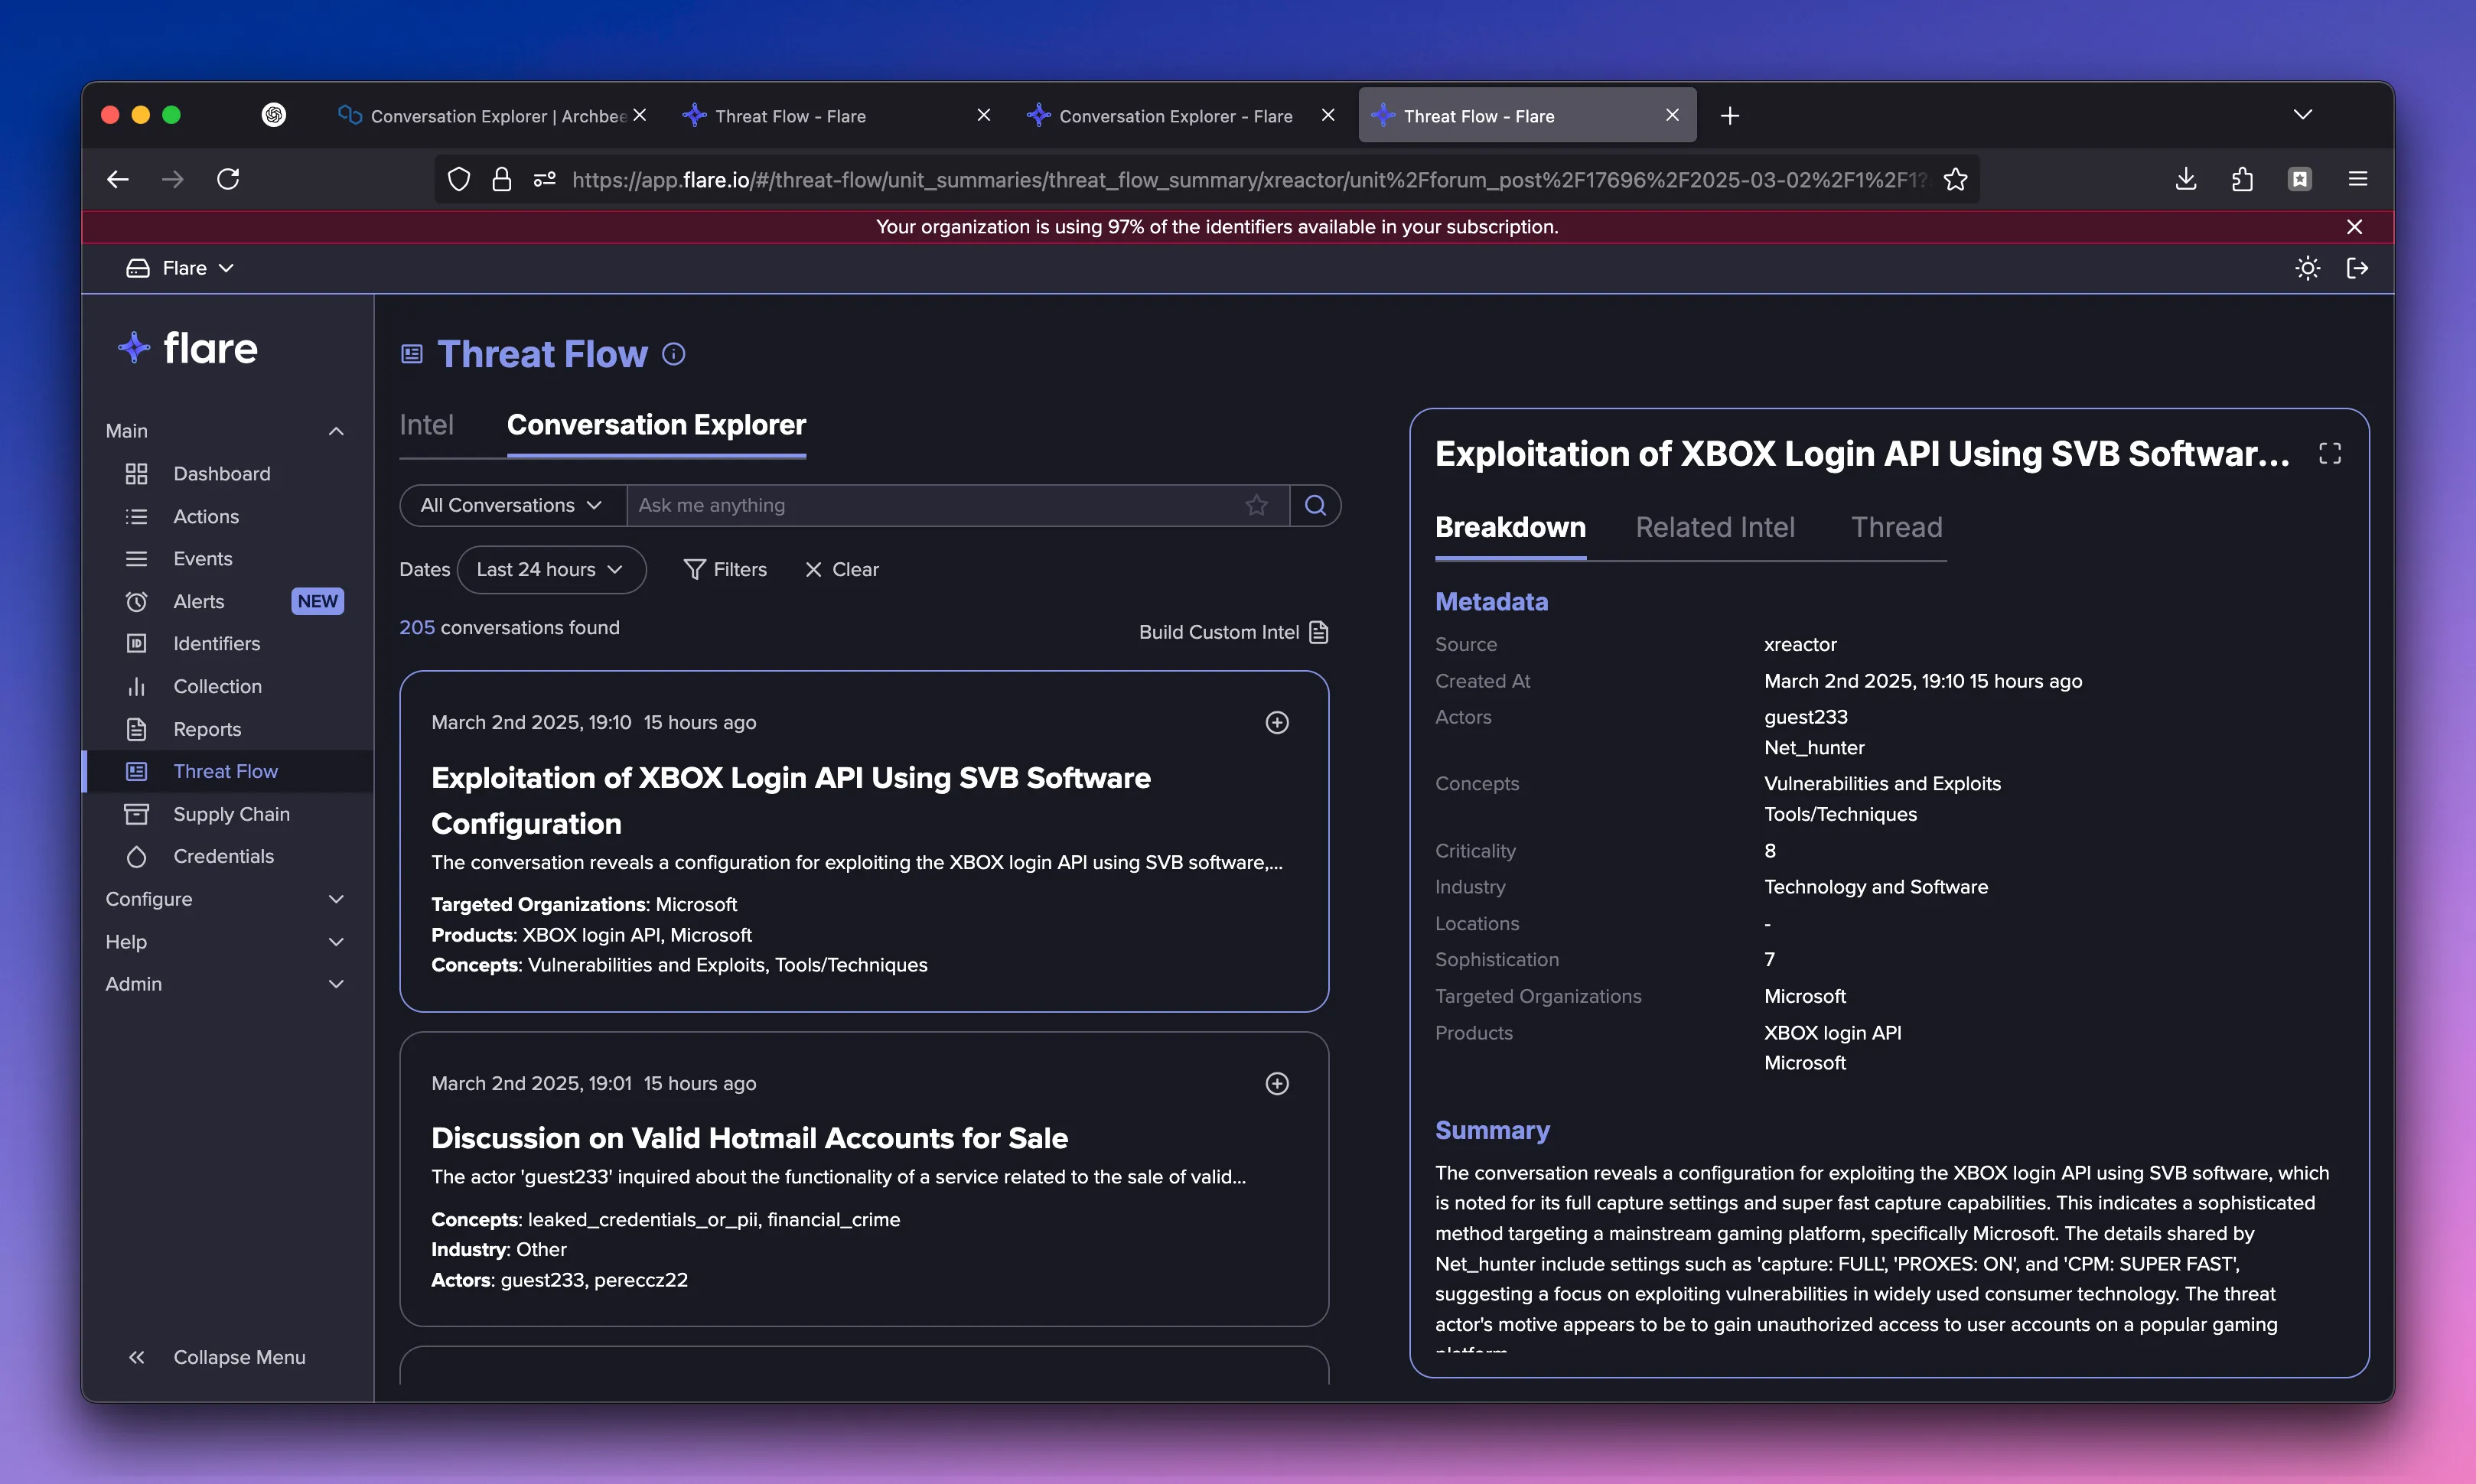Open the All Conversations dropdown
This screenshot has height=1484, width=2476.
(512, 505)
